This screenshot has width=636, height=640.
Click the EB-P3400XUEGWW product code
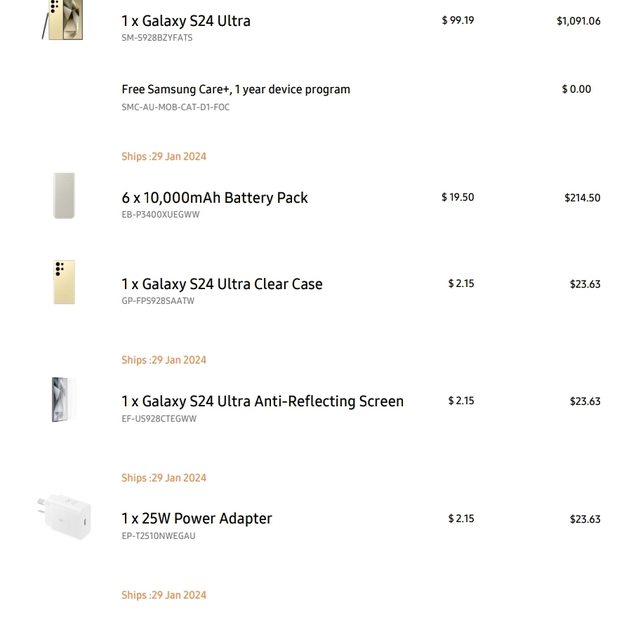tap(161, 215)
